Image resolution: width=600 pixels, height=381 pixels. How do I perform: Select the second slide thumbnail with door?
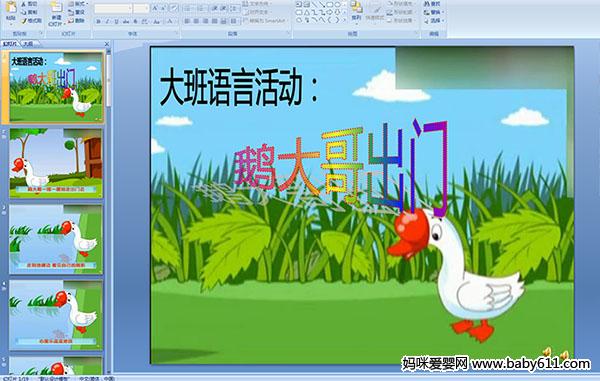click(x=56, y=163)
